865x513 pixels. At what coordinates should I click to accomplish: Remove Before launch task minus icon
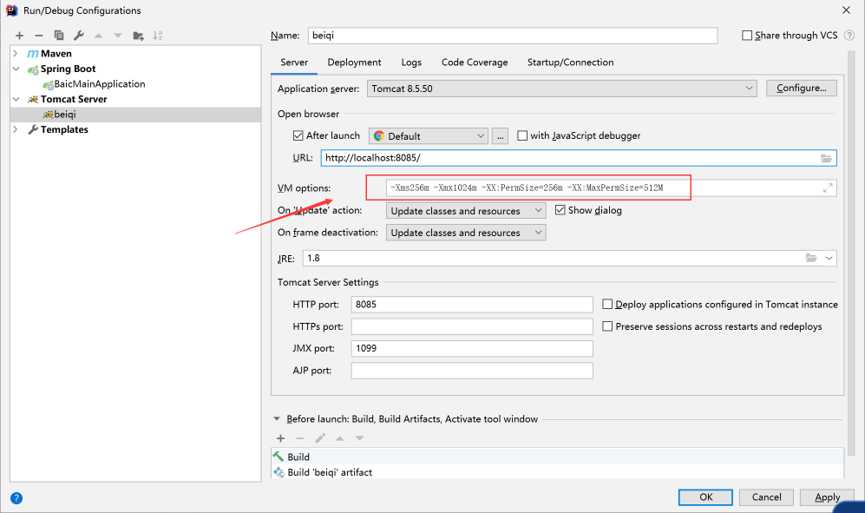point(300,439)
